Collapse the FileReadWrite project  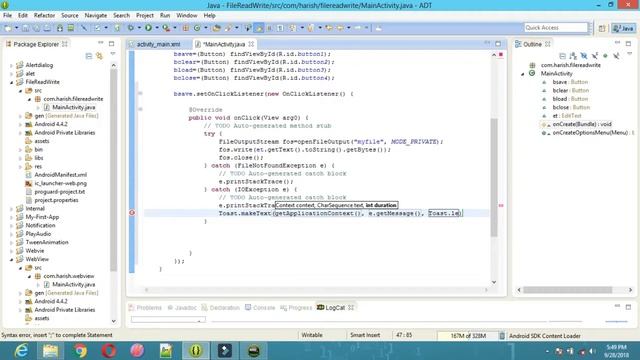tap(11, 82)
